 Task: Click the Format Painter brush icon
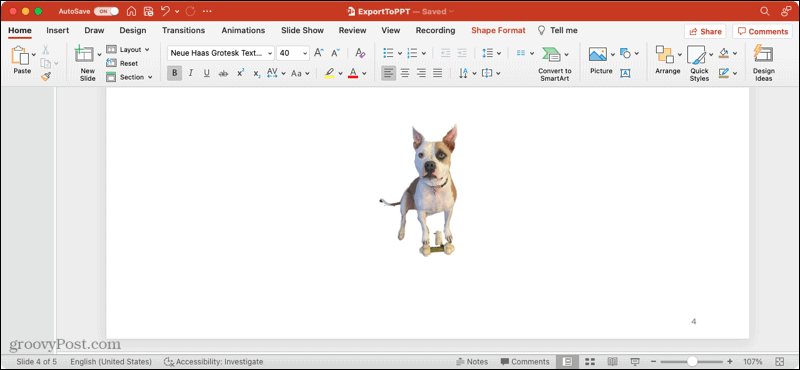[x=45, y=77]
